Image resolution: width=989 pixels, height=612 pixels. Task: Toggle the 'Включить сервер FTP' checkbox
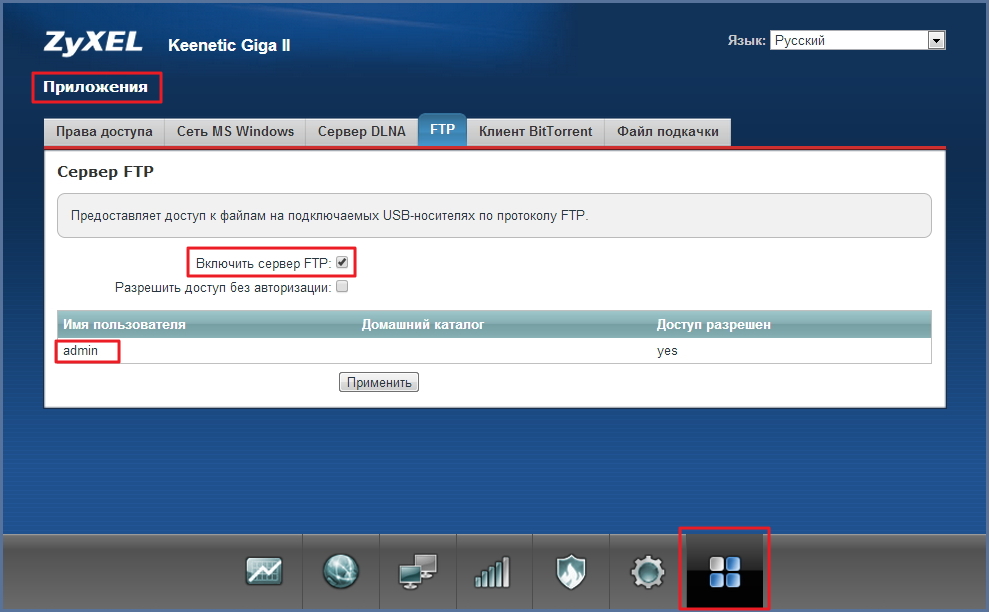click(342, 262)
